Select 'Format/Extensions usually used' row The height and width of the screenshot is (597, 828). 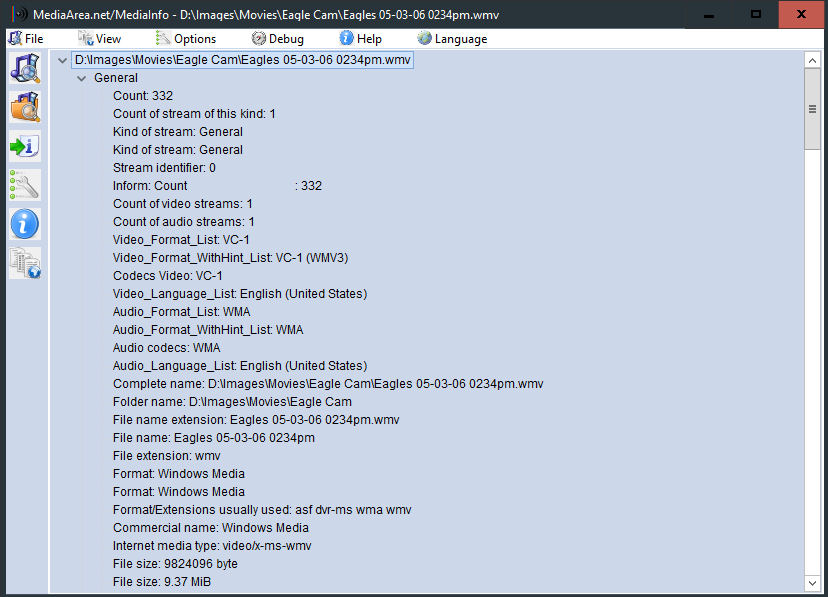pos(262,509)
